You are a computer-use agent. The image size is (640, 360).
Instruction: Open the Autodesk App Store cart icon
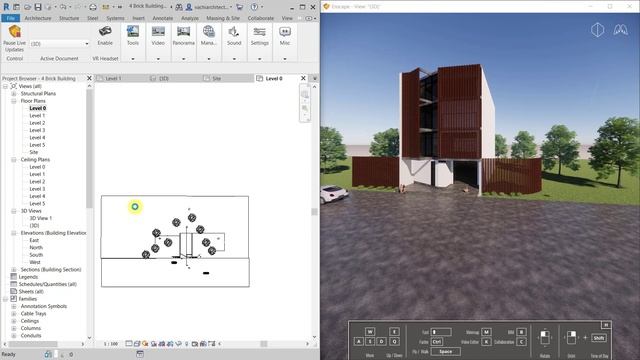coord(240,7)
